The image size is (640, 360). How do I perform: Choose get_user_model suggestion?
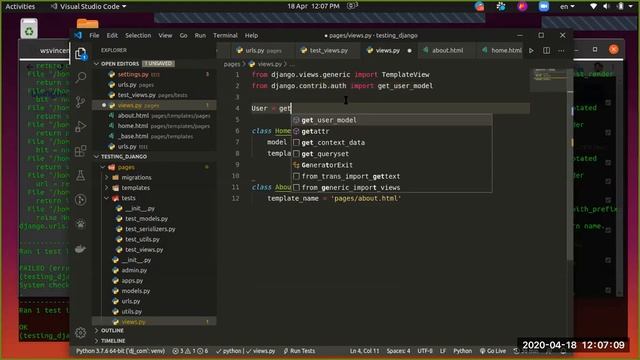coord(391,120)
